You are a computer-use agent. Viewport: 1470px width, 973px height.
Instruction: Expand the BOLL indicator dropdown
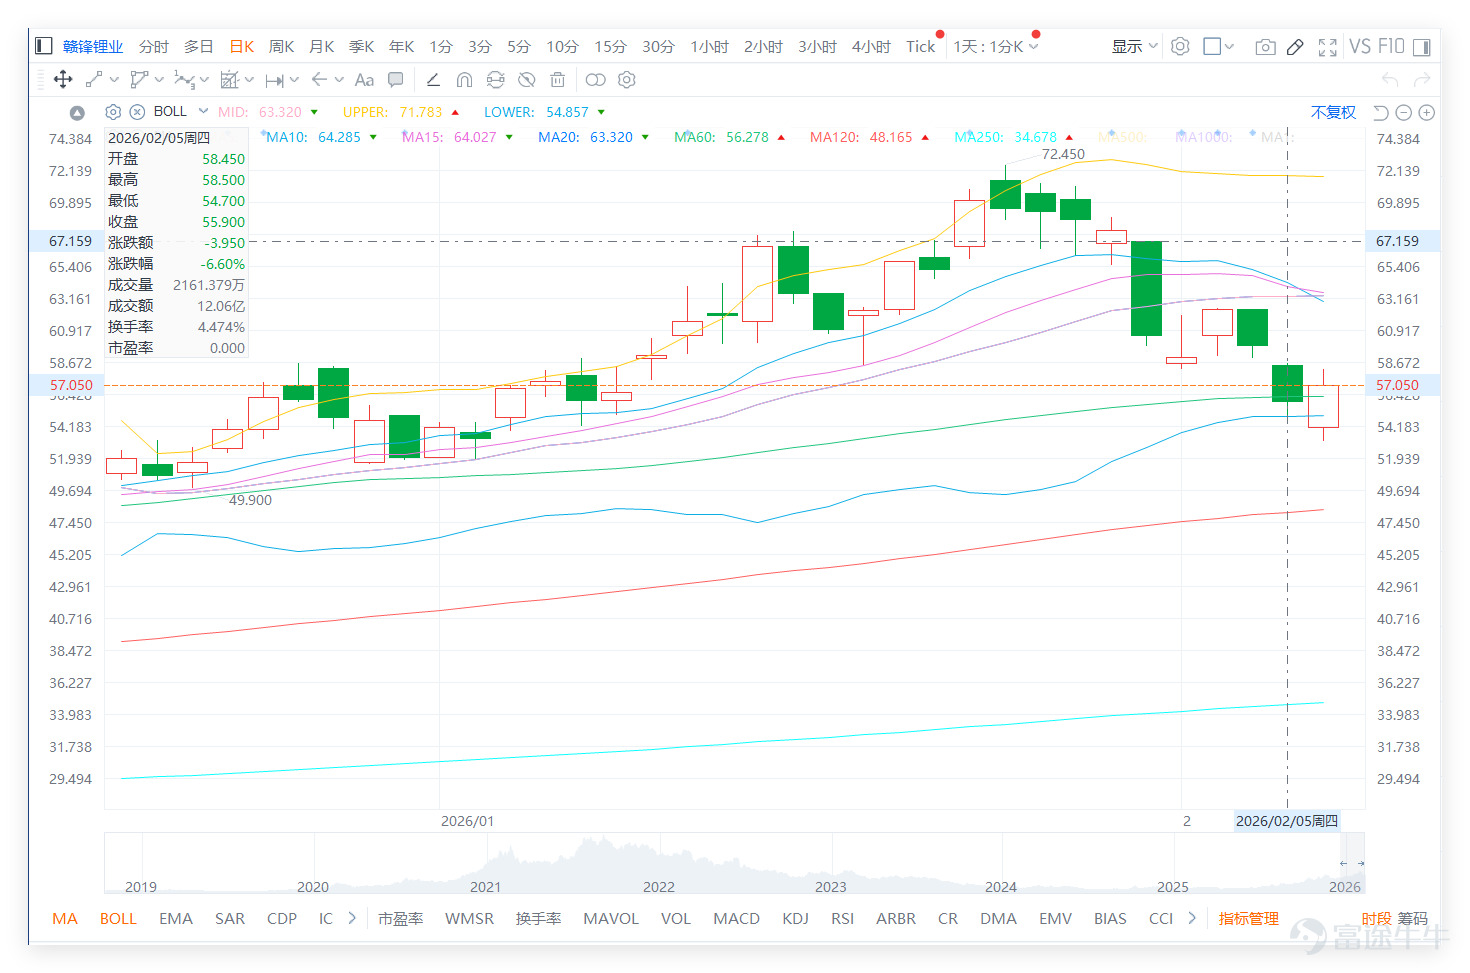coord(203,111)
